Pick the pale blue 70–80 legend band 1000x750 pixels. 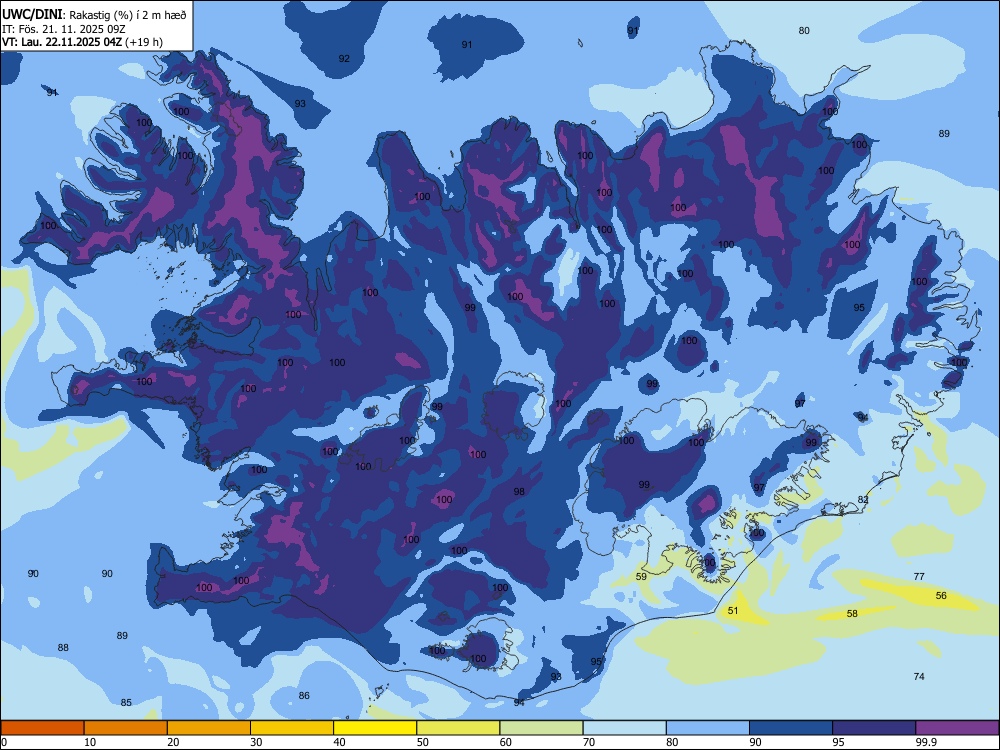[625, 728]
